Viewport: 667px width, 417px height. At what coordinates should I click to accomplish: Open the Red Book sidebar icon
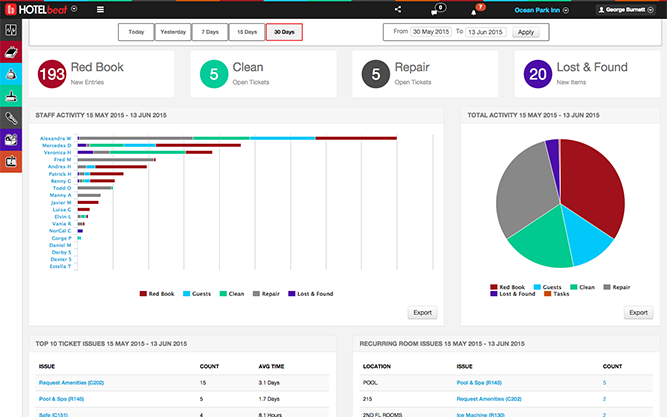point(10,52)
